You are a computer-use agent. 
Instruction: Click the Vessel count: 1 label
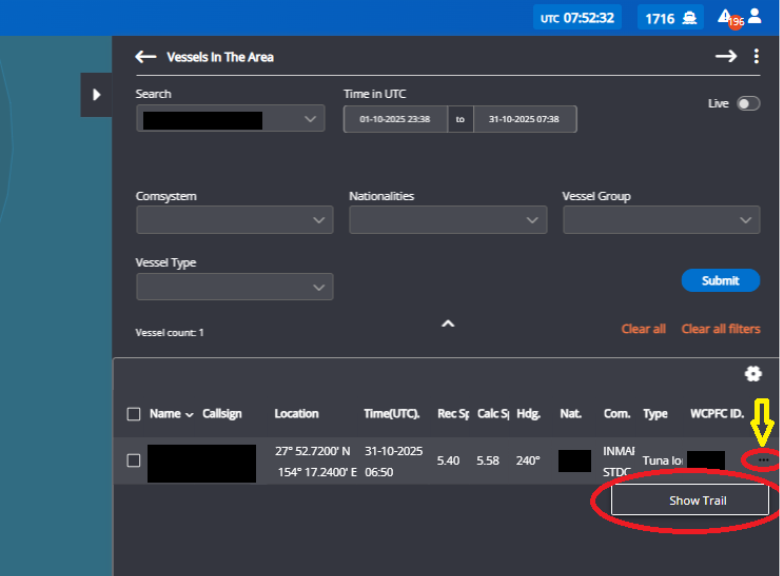170,332
